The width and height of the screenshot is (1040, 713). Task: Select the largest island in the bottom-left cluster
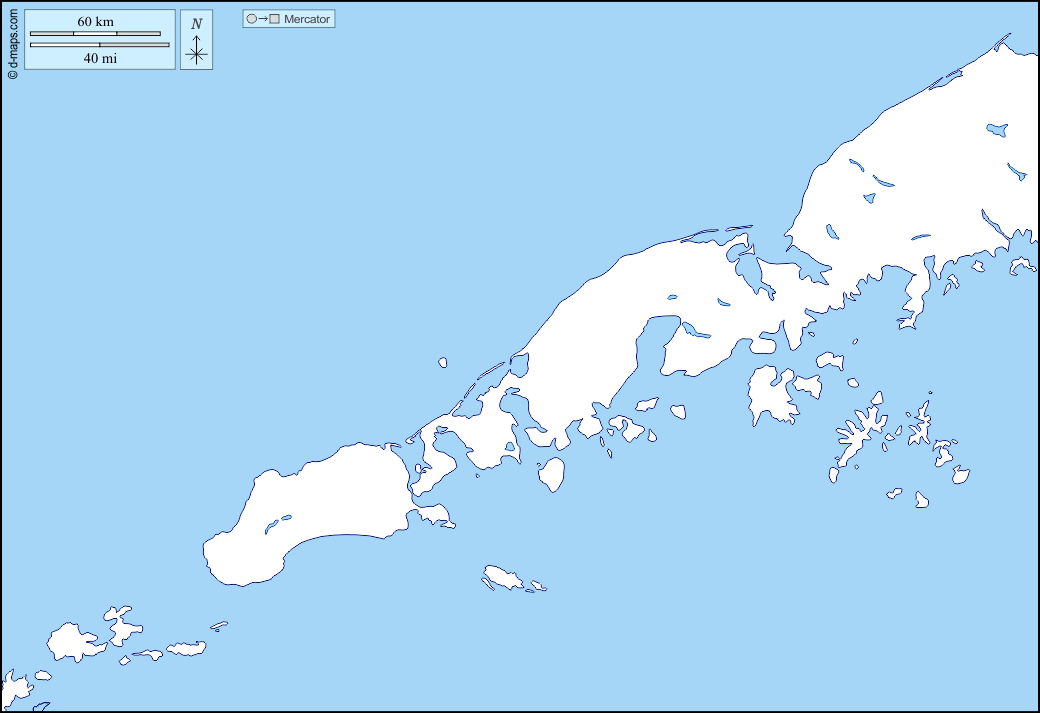point(73,641)
